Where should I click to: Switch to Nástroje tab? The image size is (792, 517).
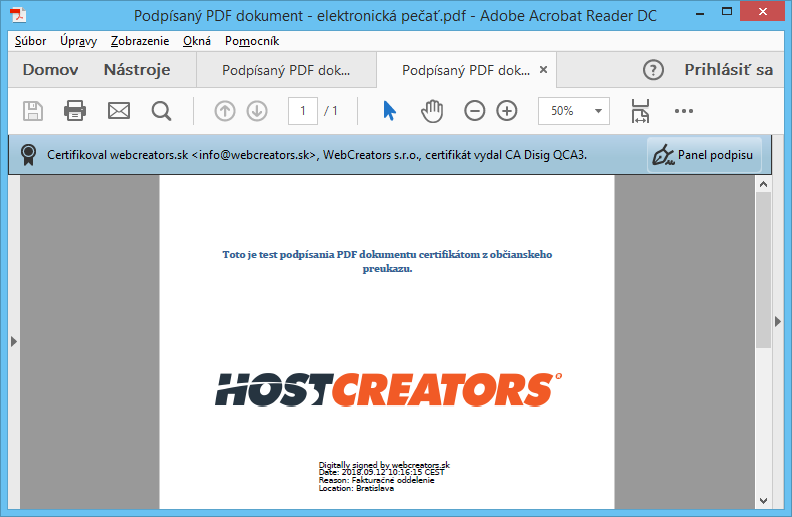[x=137, y=70]
